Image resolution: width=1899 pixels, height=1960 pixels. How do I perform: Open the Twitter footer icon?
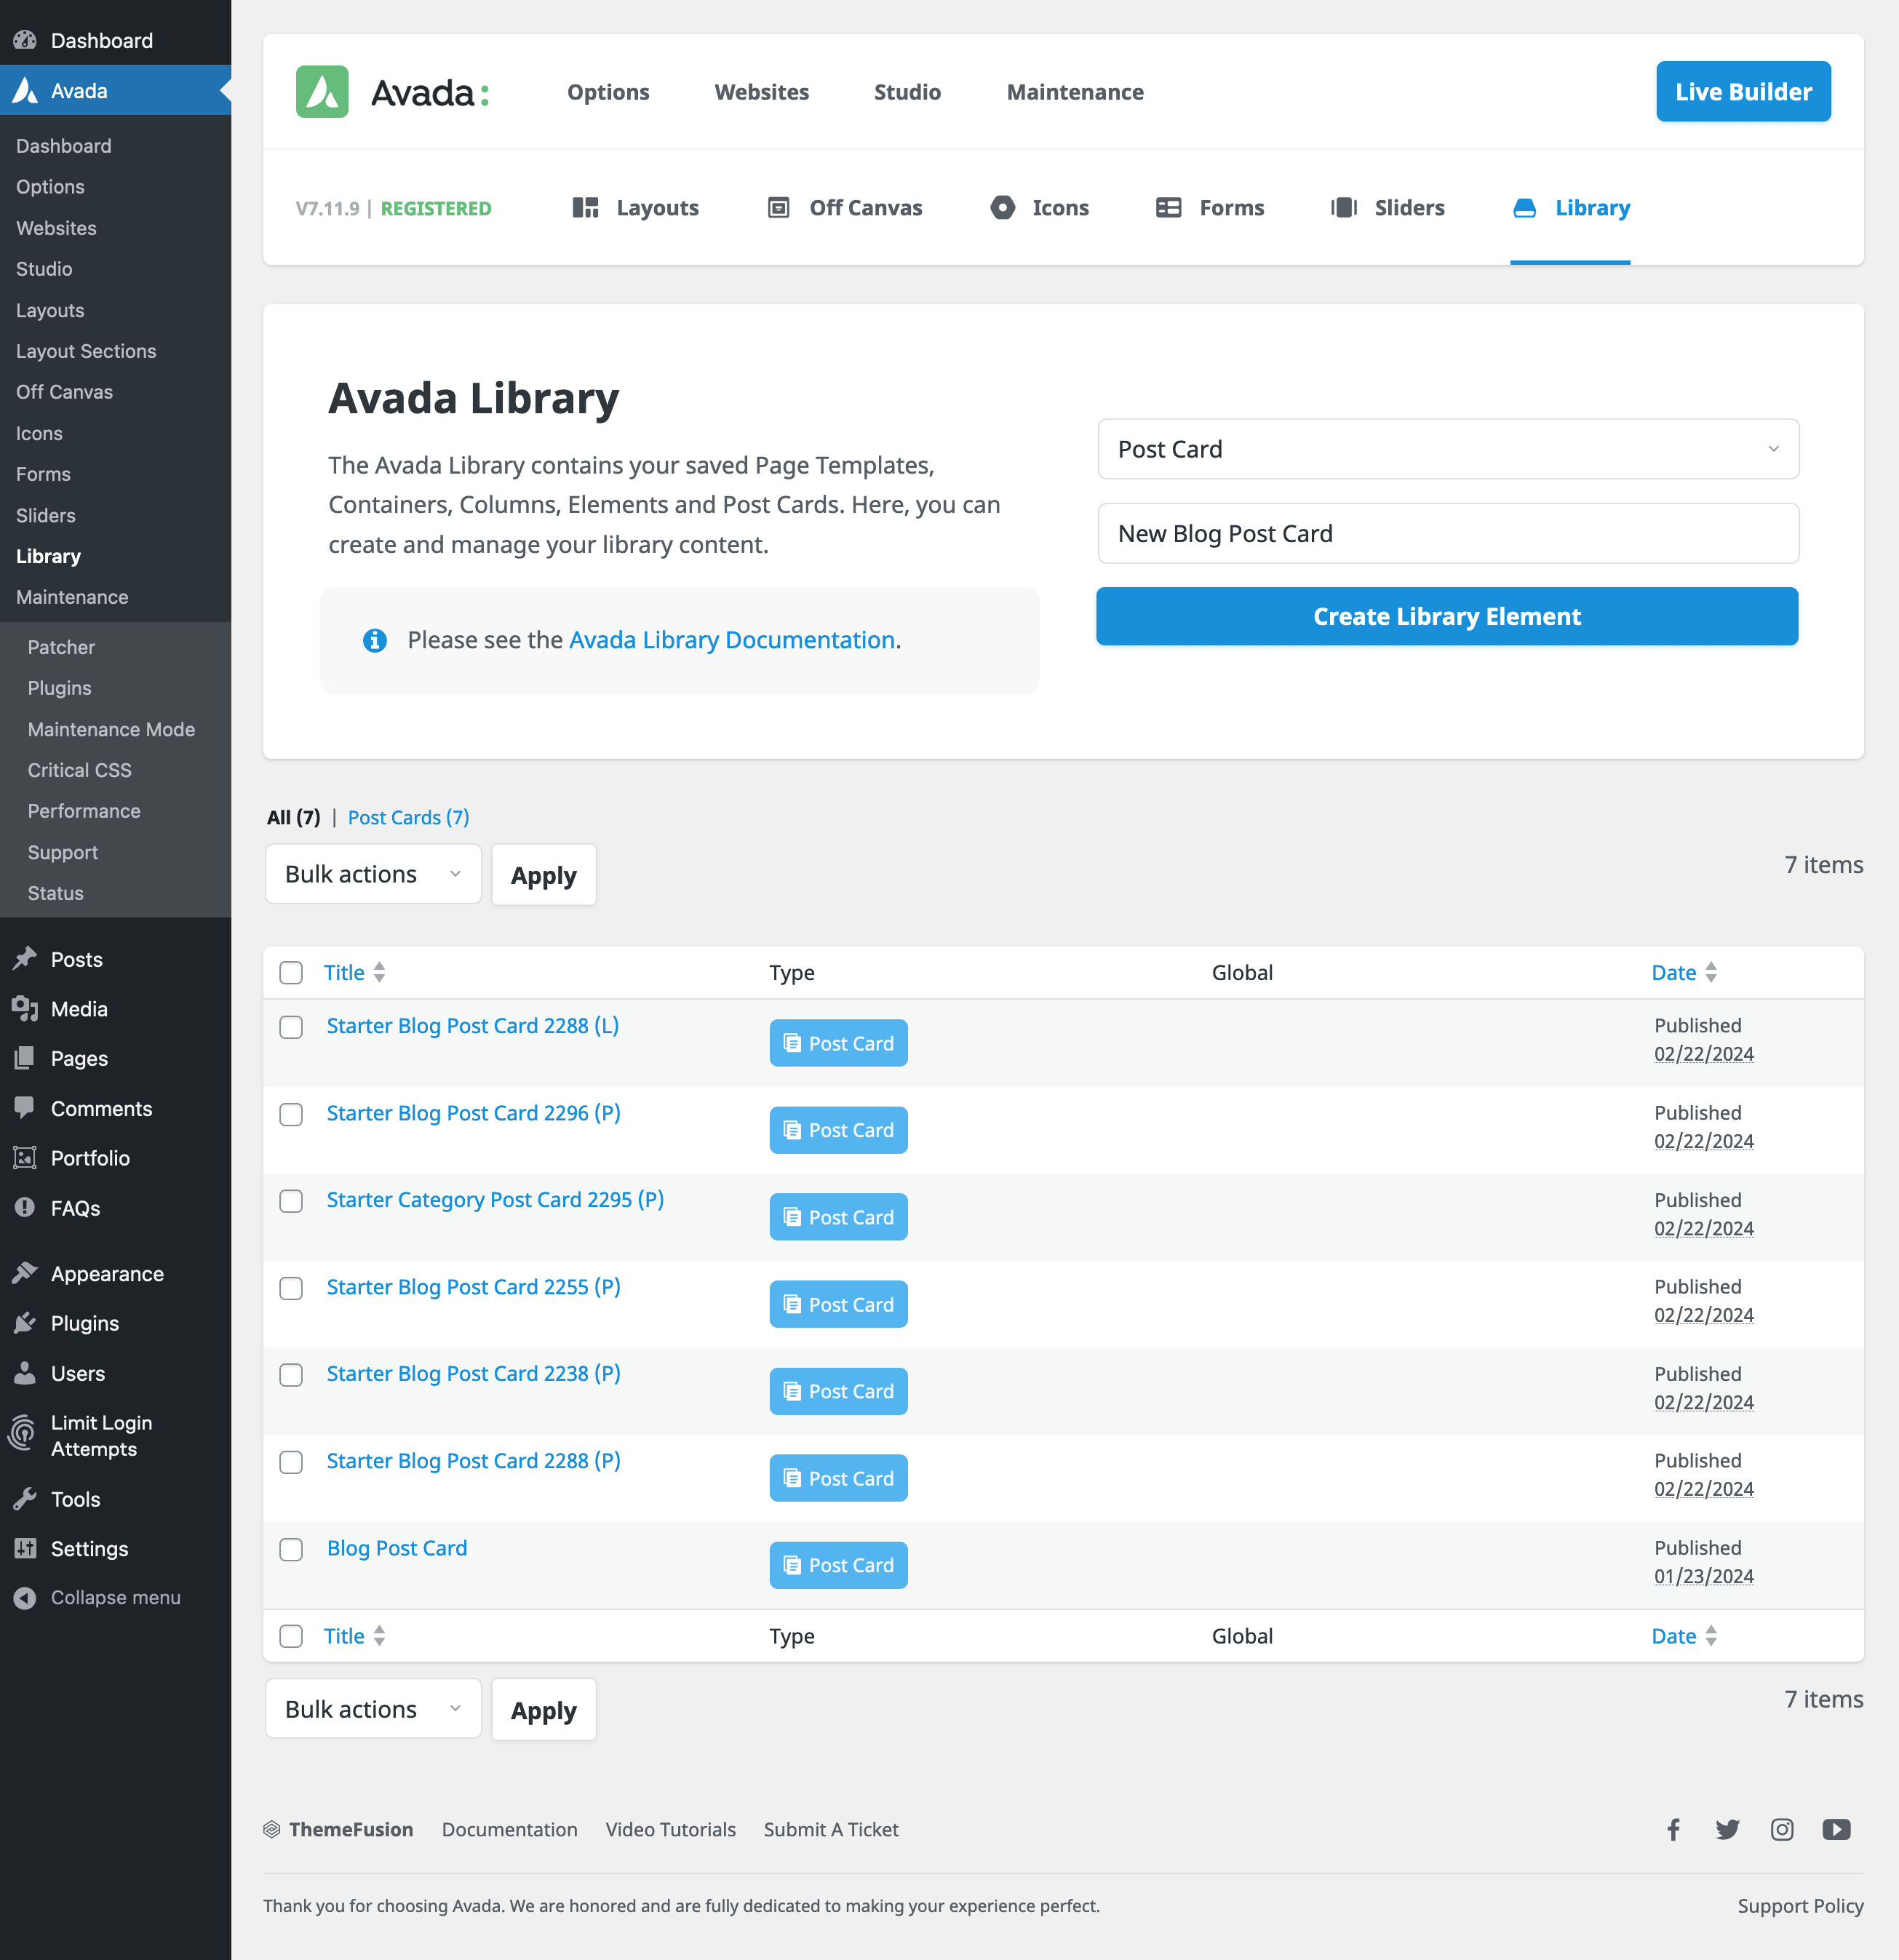(x=1727, y=1829)
